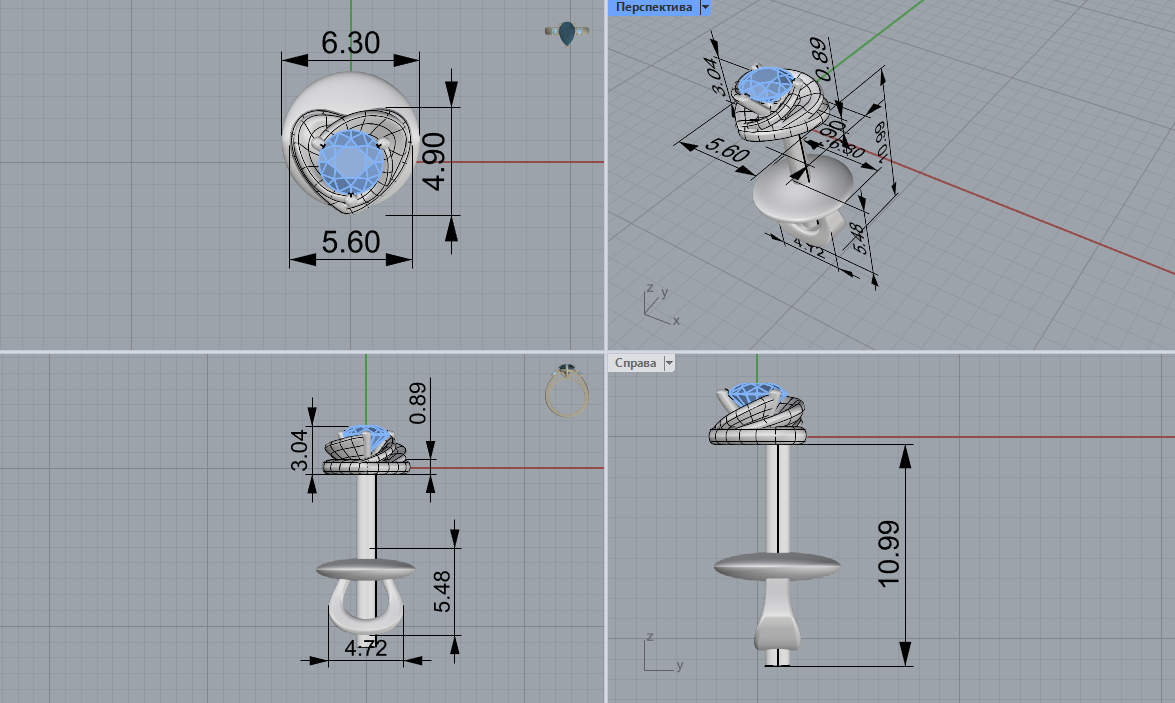Image resolution: width=1175 pixels, height=703 pixels.
Task: Select the blue gemstone in the top view
Action: tap(351, 162)
